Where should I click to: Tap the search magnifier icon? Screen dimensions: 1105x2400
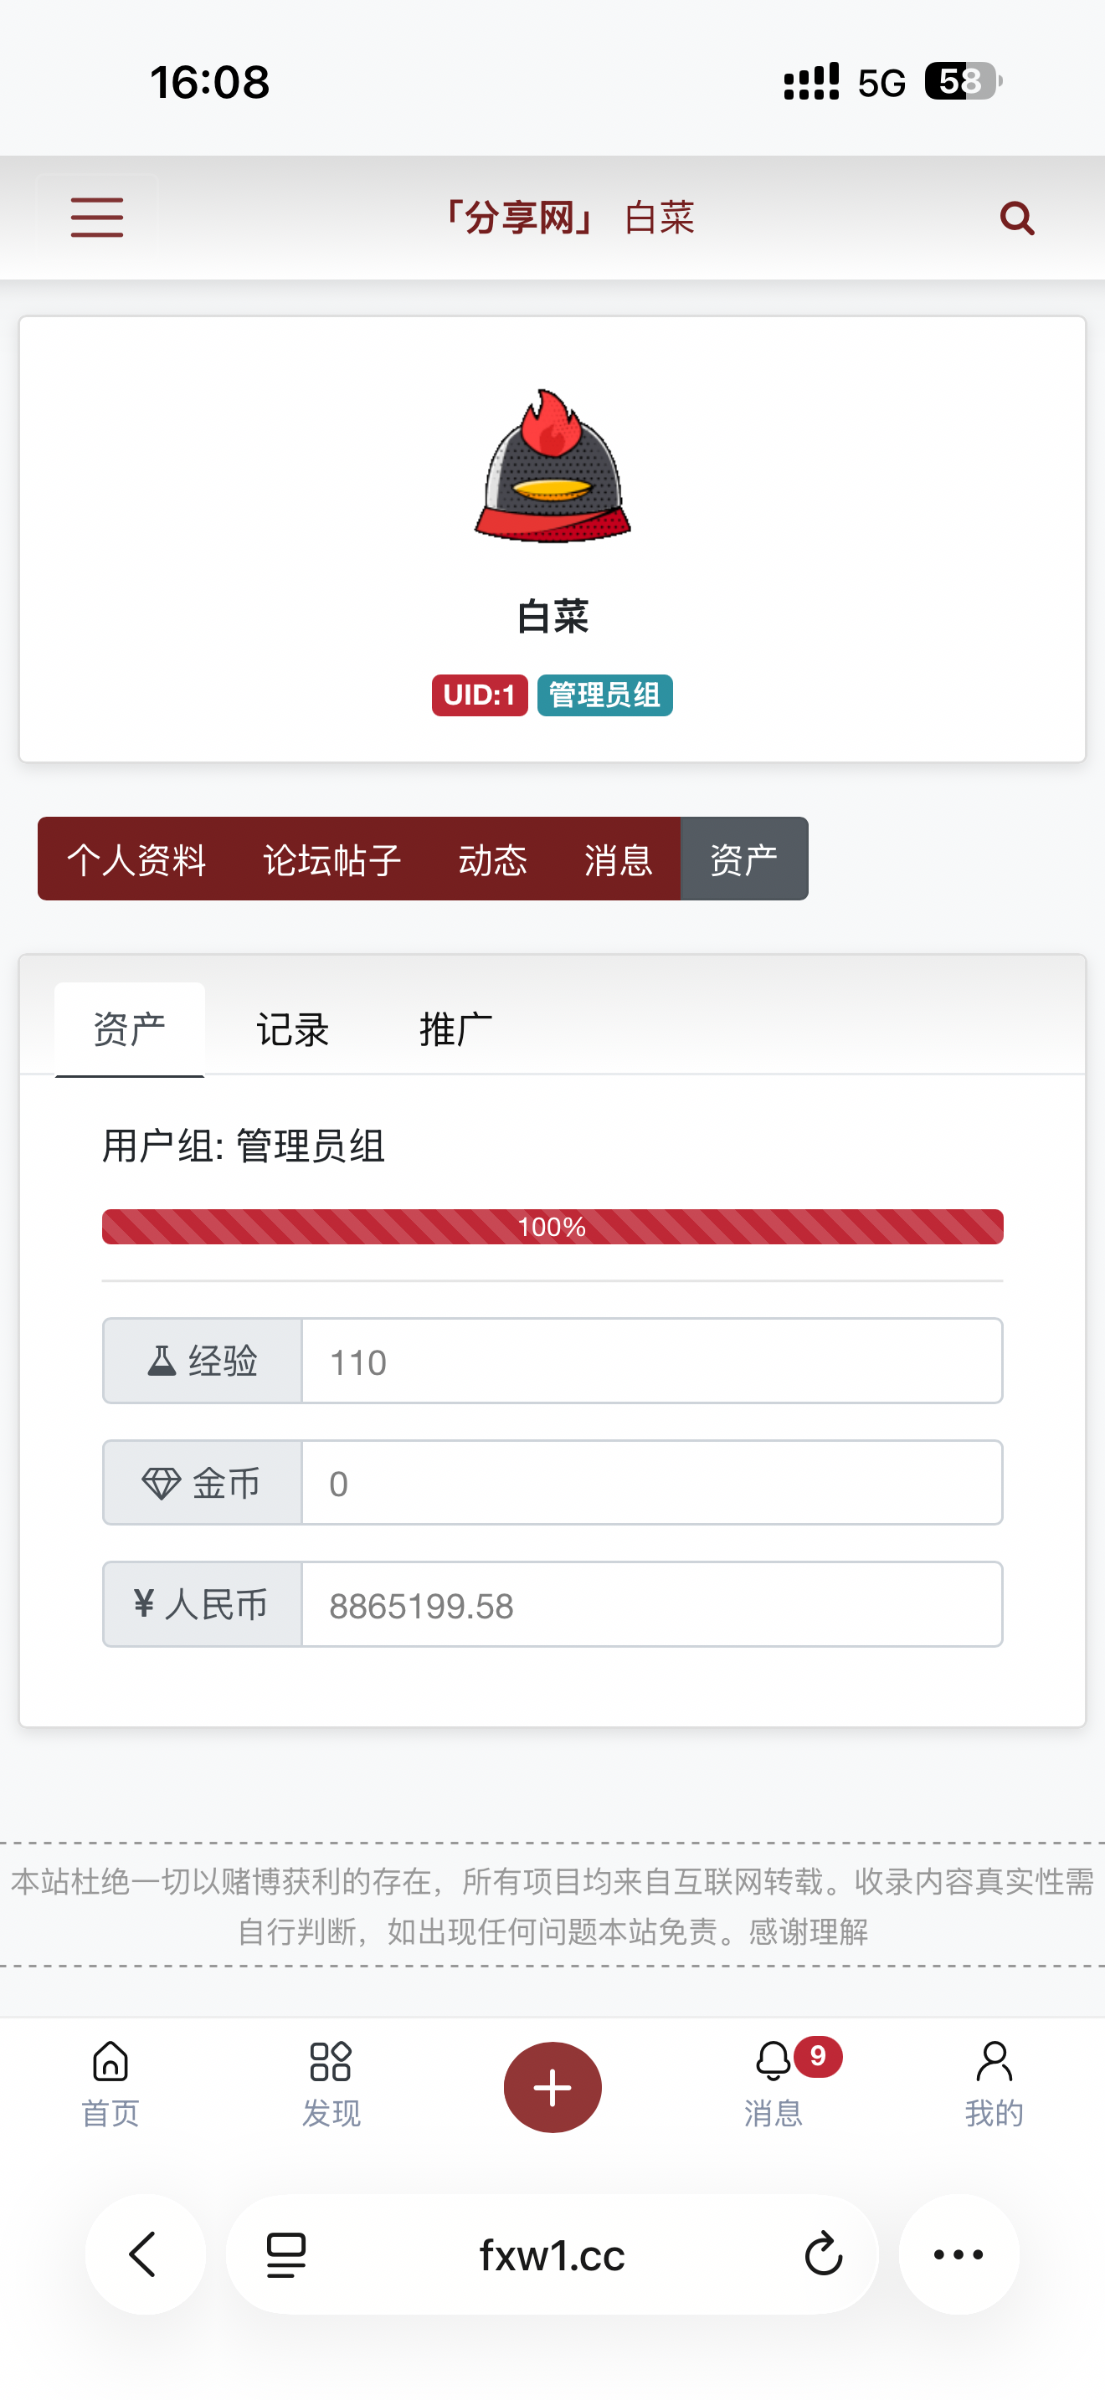(1016, 217)
